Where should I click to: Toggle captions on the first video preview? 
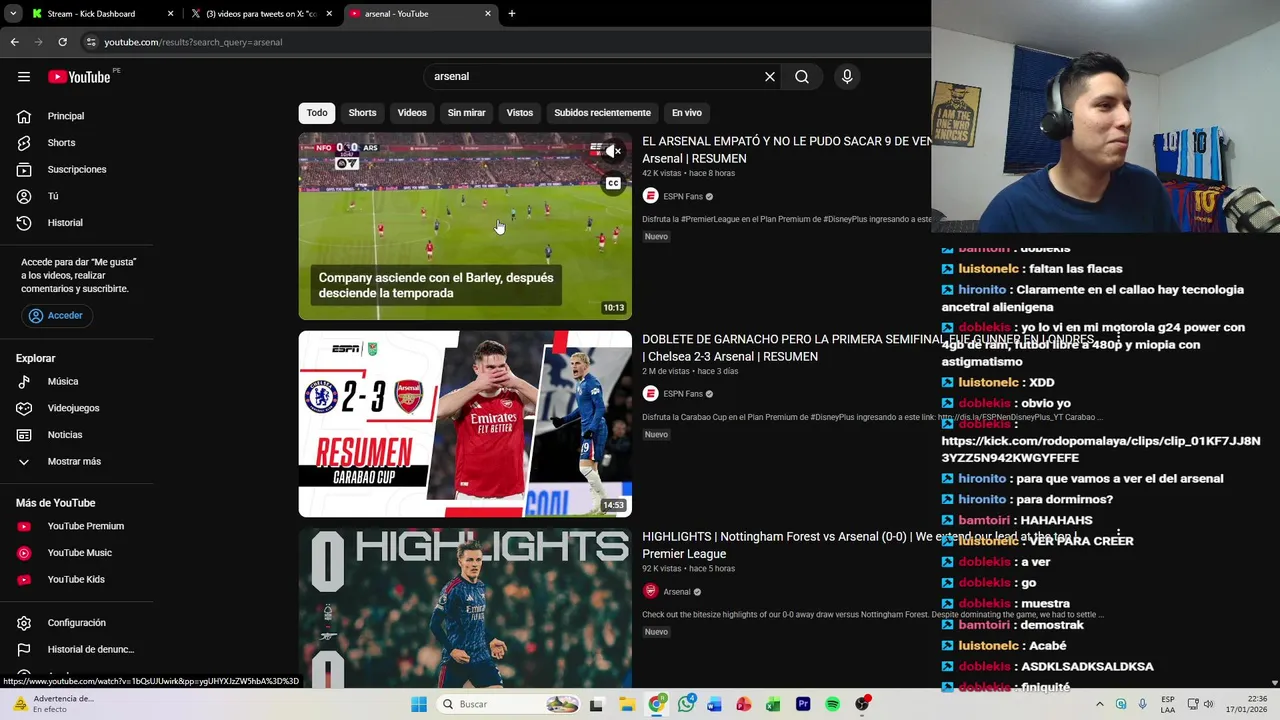coord(613,183)
